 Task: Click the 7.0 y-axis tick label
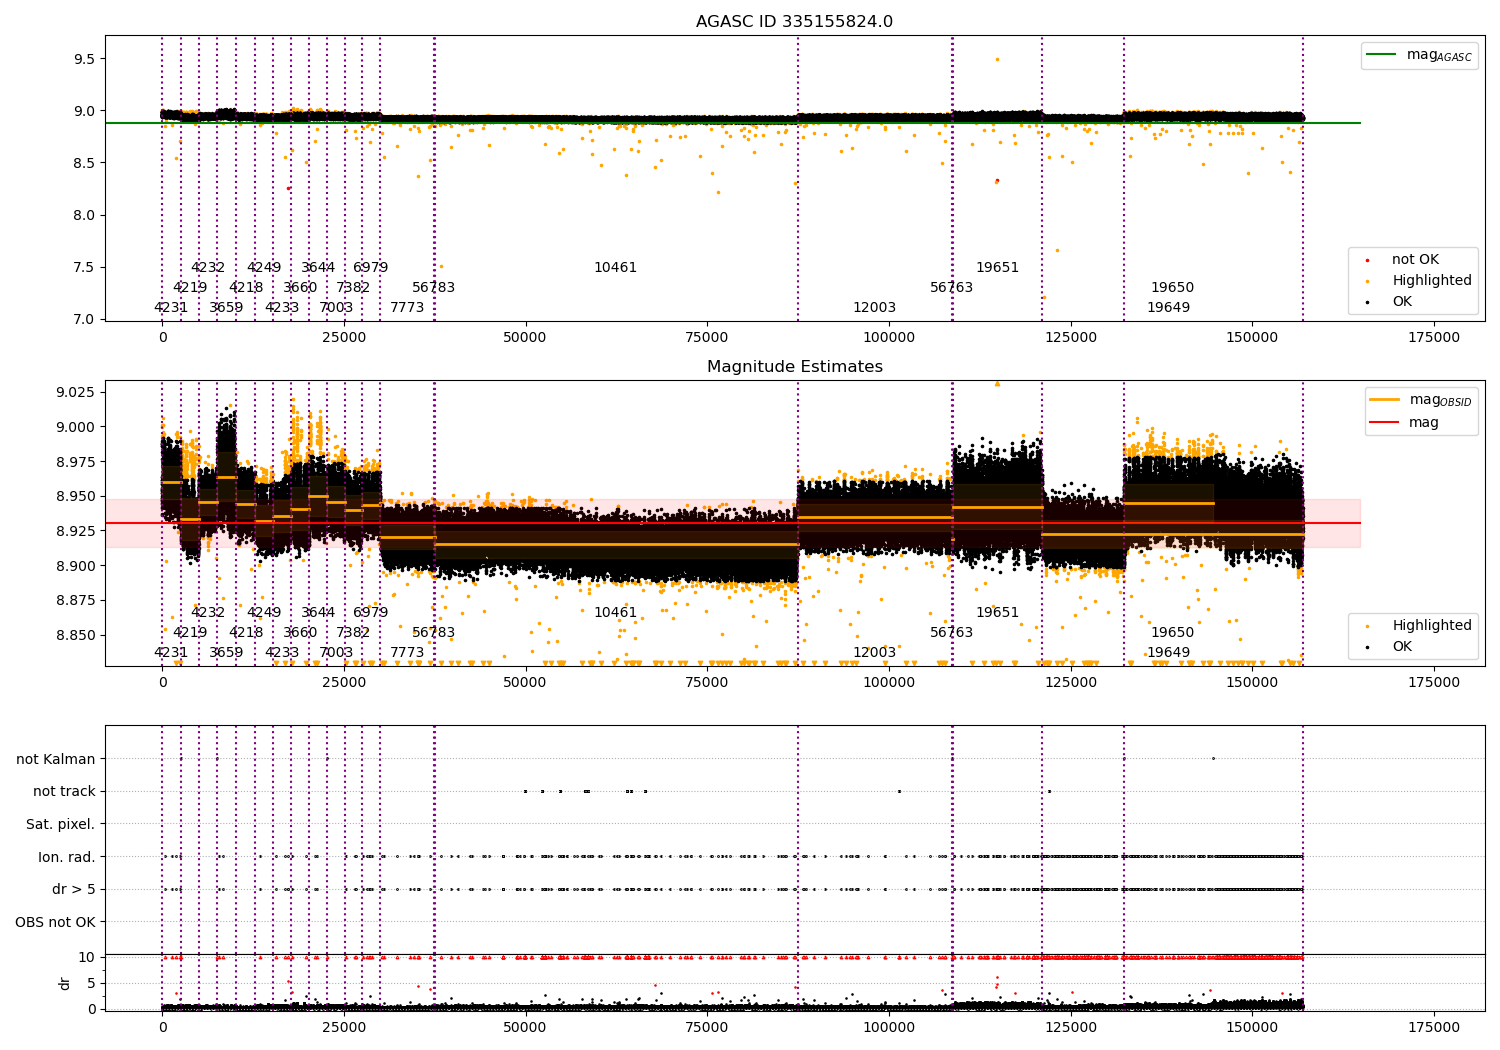click(84, 319)
